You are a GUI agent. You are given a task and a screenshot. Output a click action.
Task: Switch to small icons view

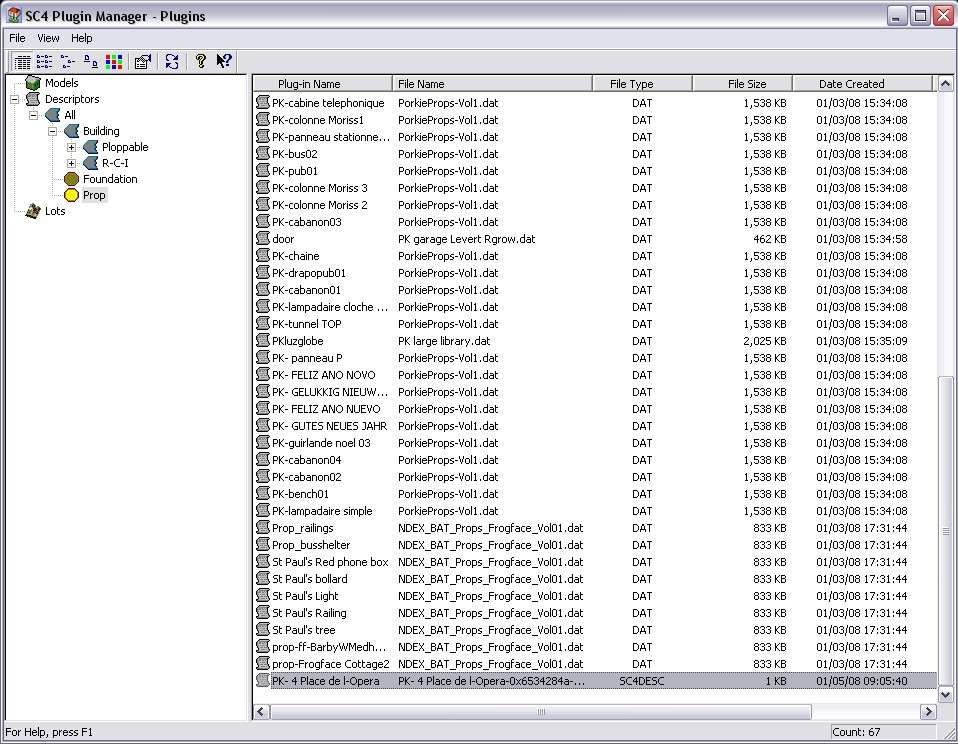click(91, 62)
